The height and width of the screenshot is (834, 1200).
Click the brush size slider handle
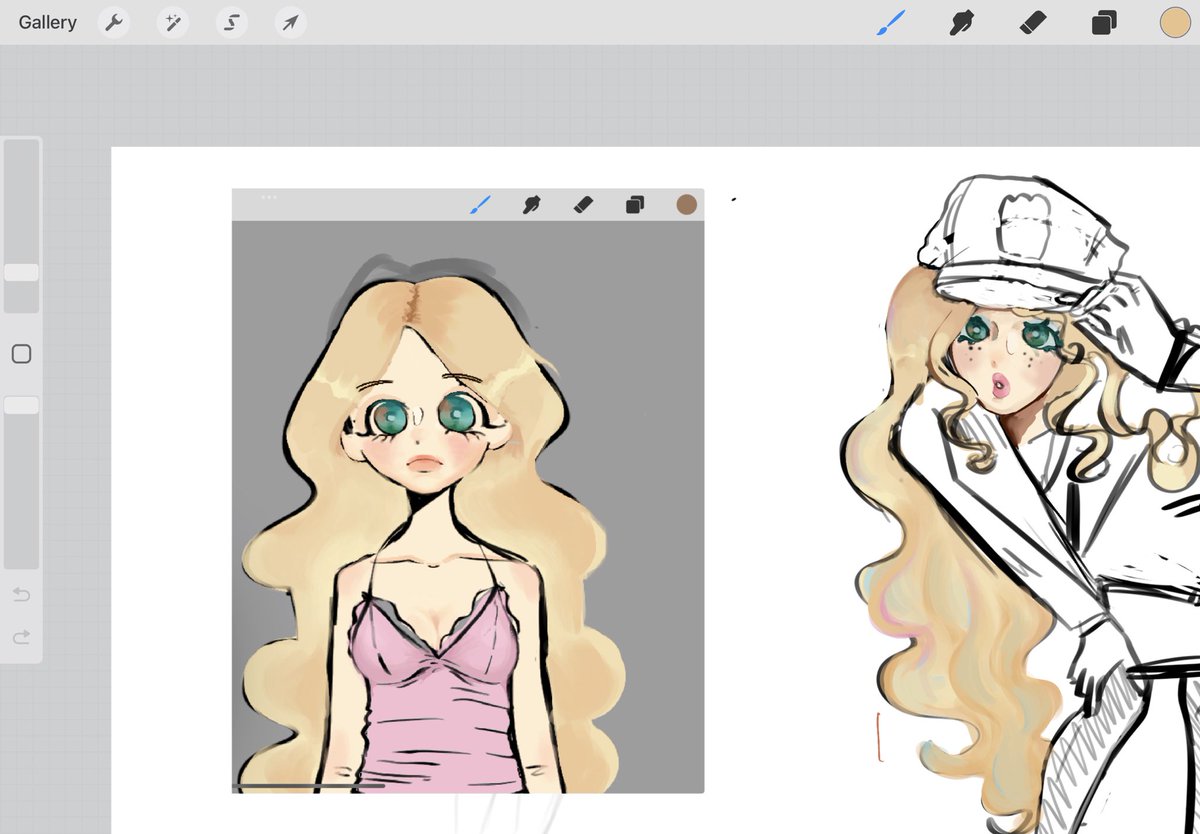tap(21, 273)
